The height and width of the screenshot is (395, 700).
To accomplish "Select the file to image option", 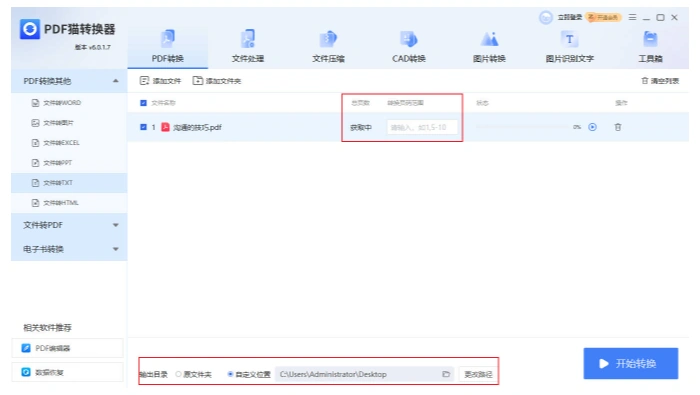I will point(69,123).
